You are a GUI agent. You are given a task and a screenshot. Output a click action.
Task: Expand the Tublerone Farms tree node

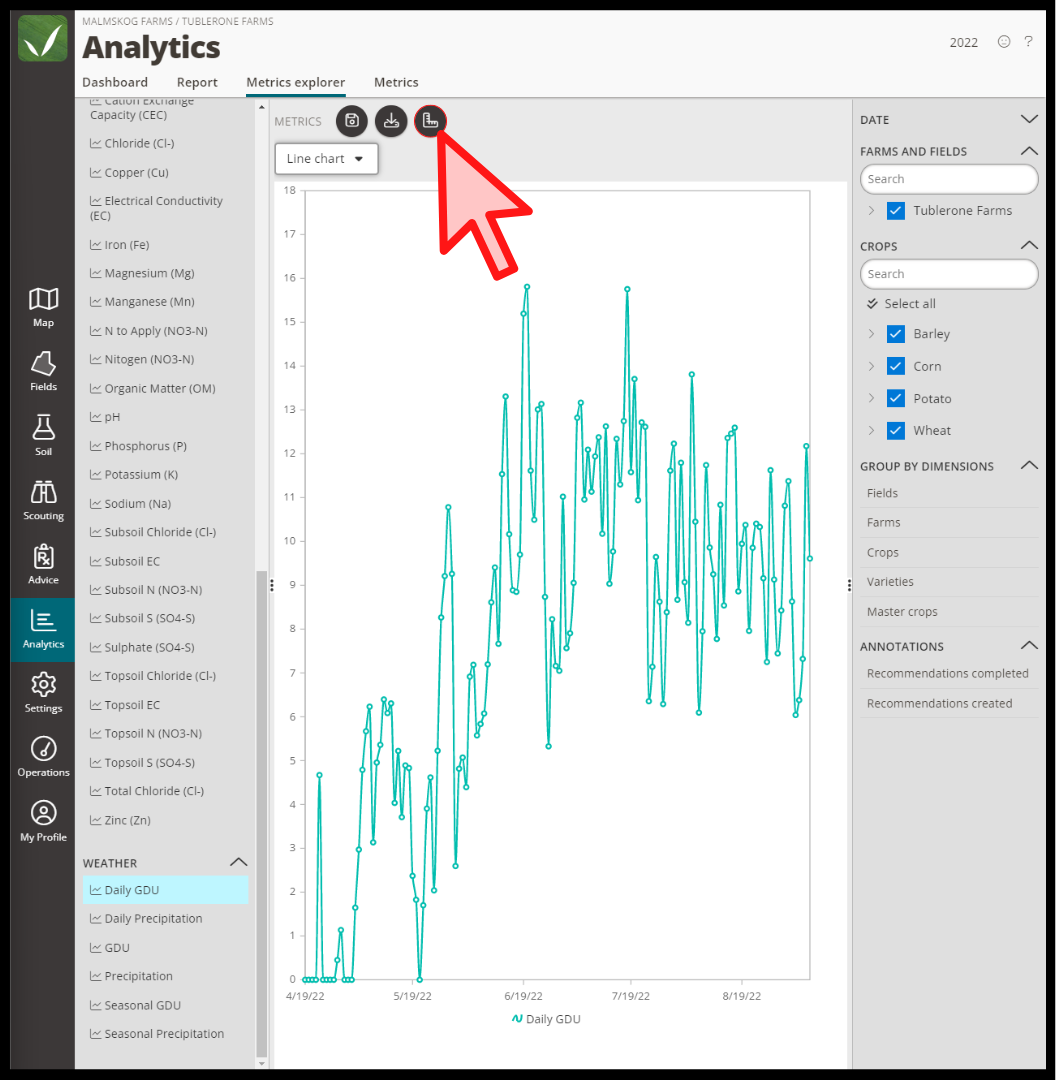pos(871,211)
